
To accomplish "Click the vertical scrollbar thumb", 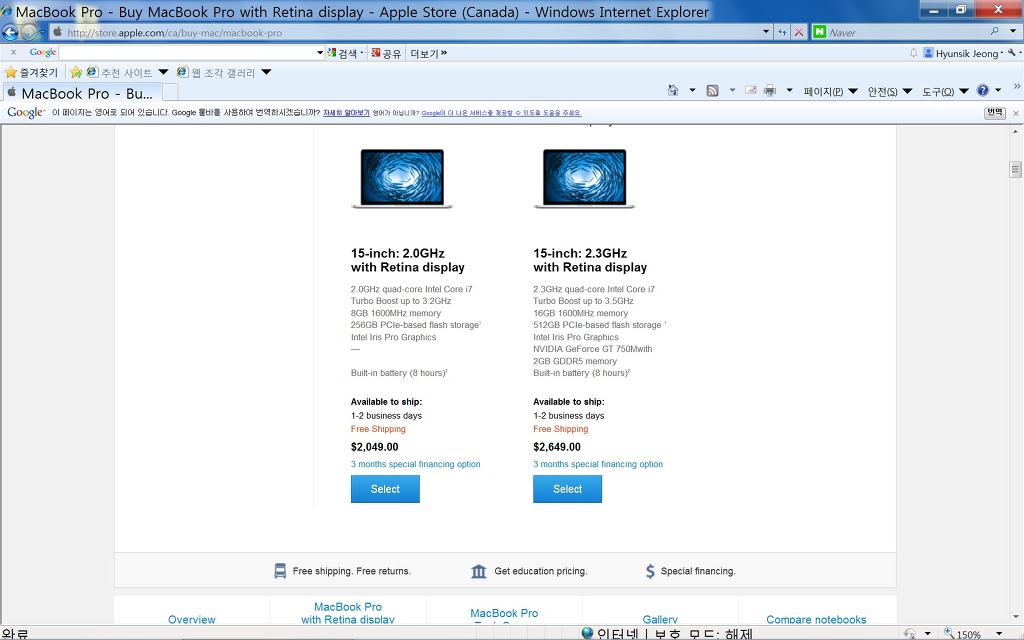I will (x=1015, y=169).
